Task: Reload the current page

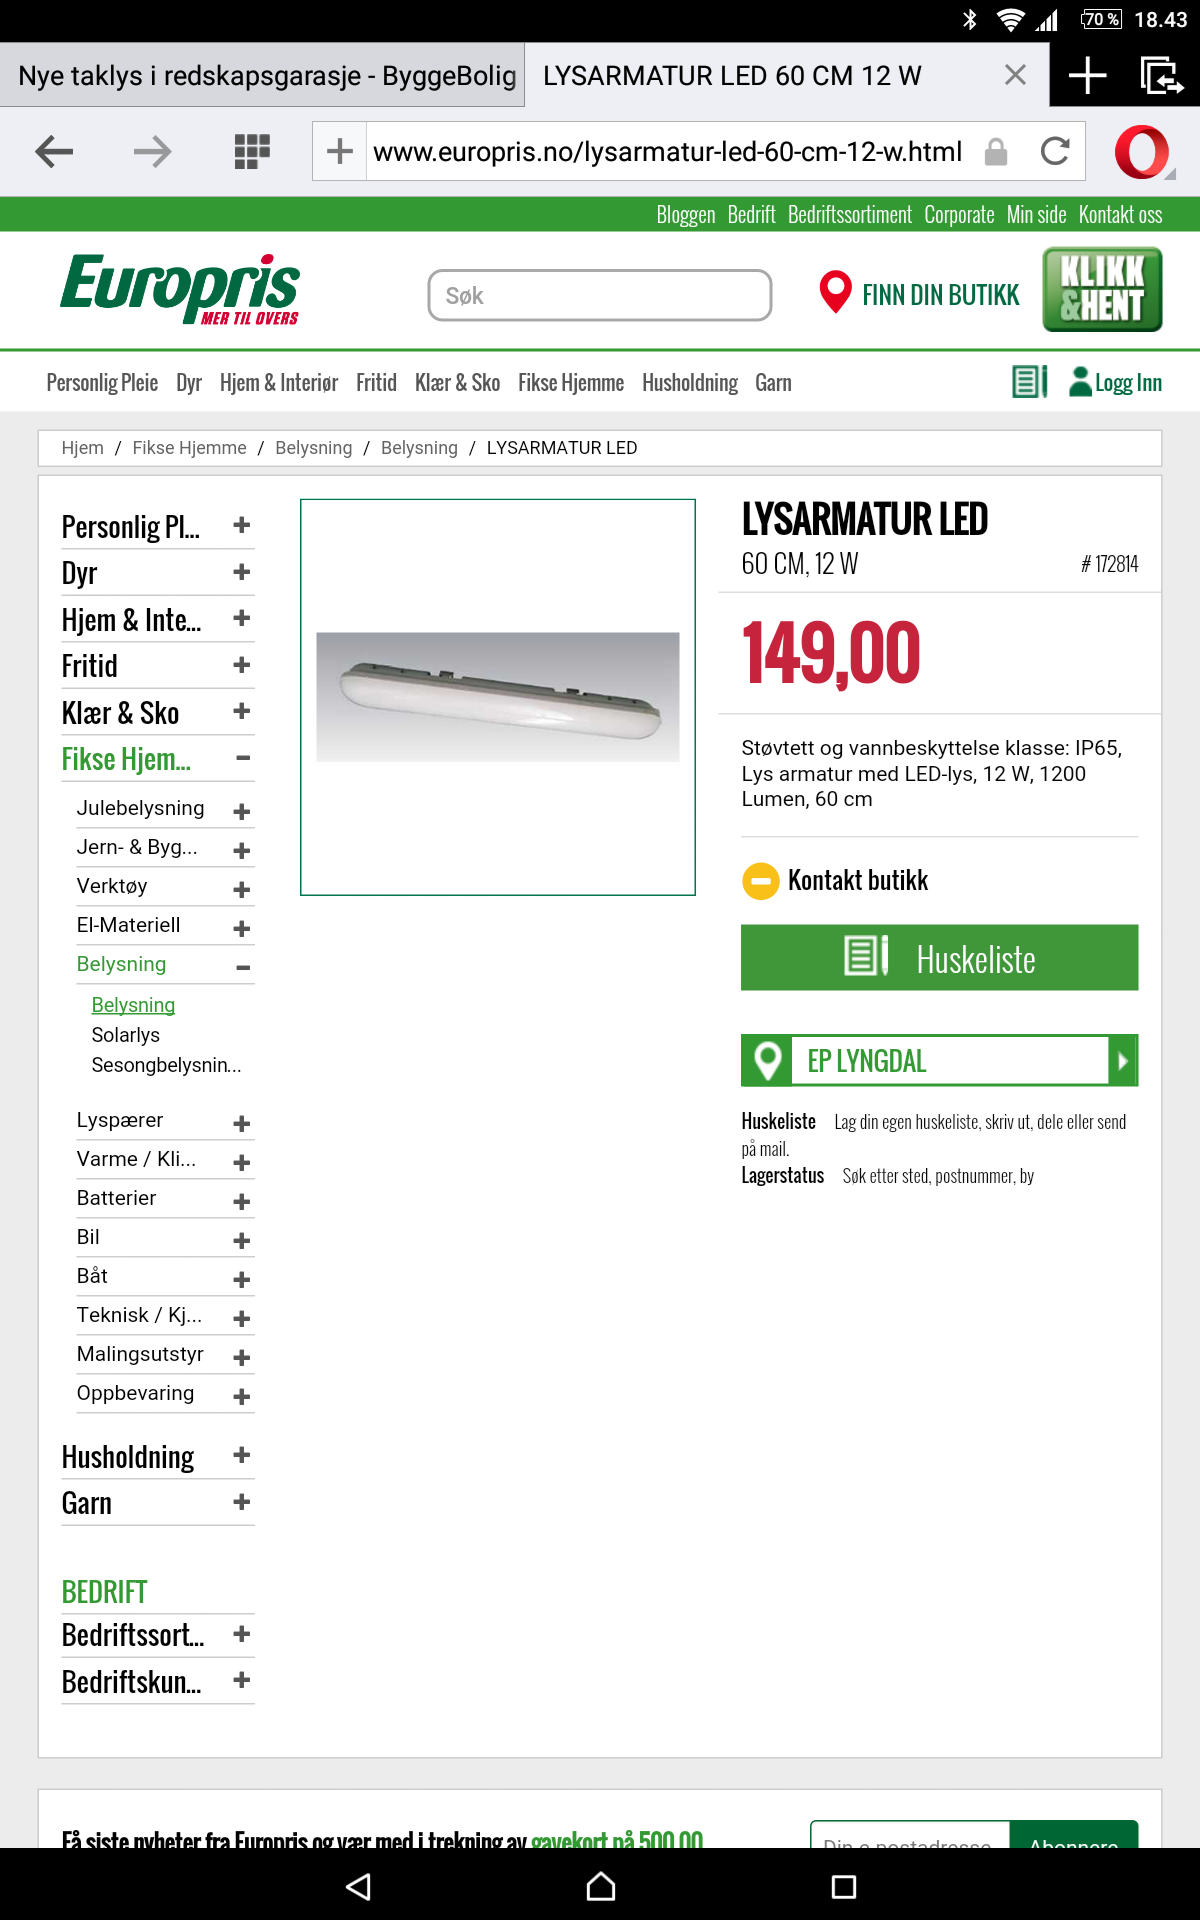Action: tap(1055, 152)
